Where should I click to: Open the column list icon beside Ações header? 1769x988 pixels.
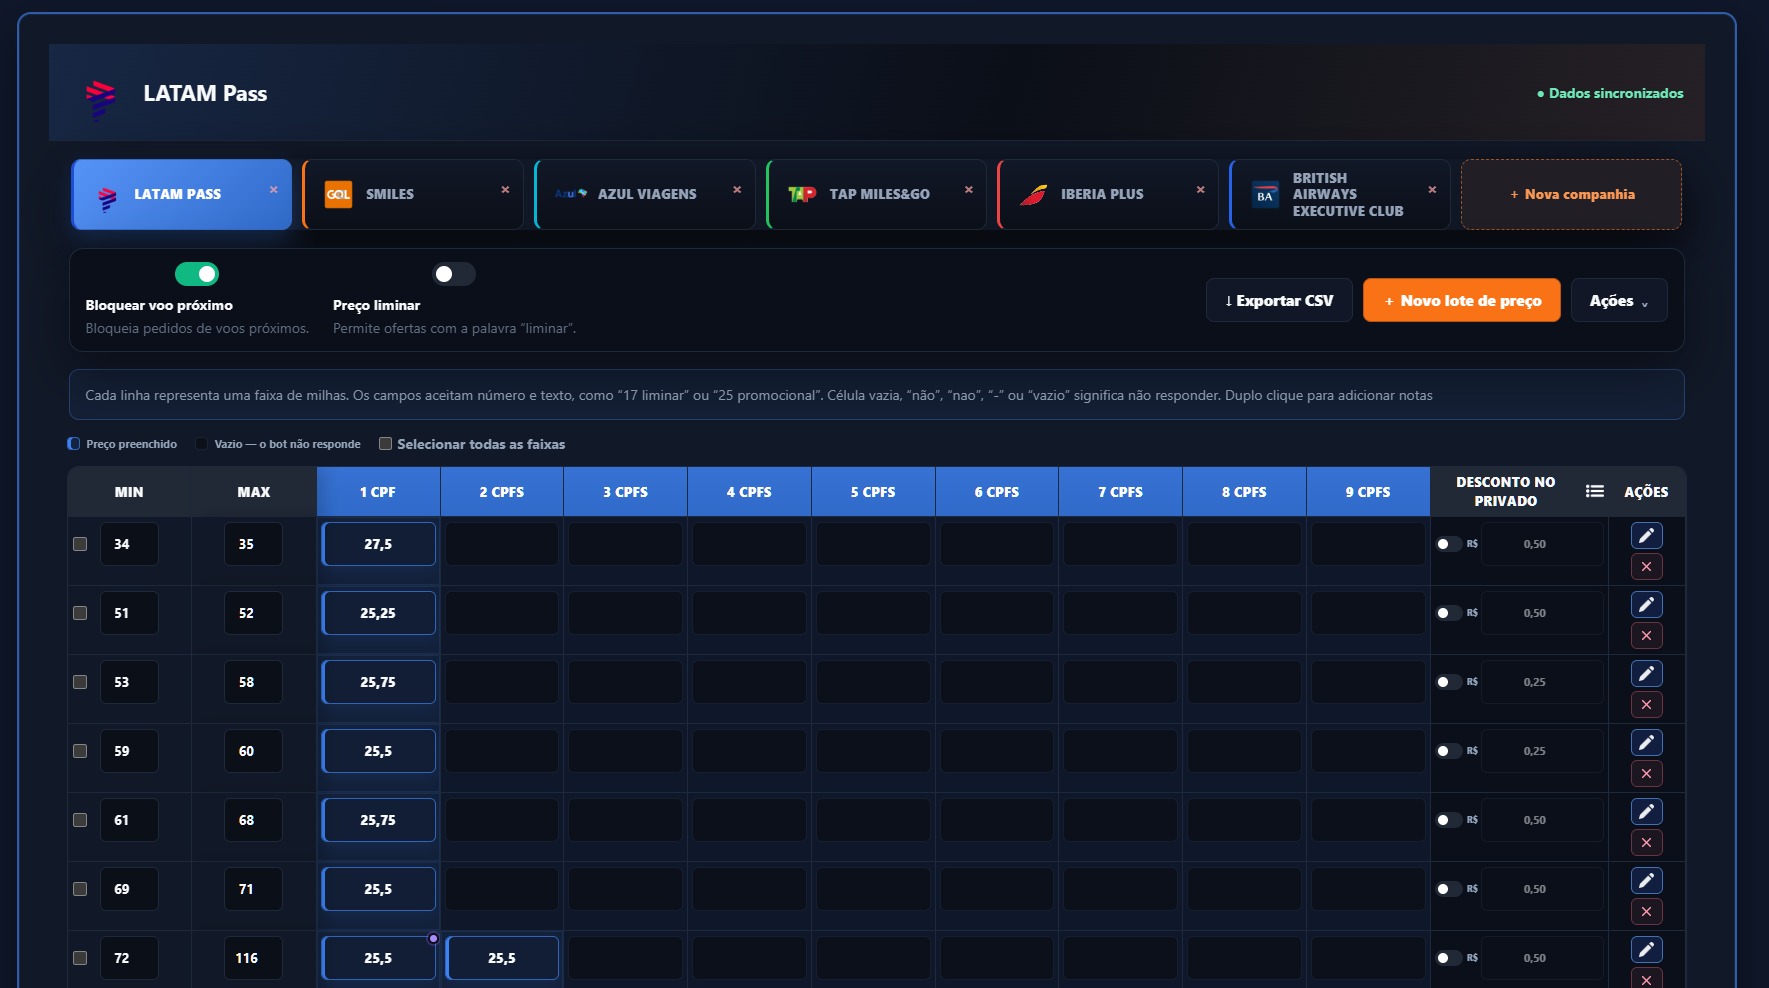pyautogui.click(x=1595, y=491)
